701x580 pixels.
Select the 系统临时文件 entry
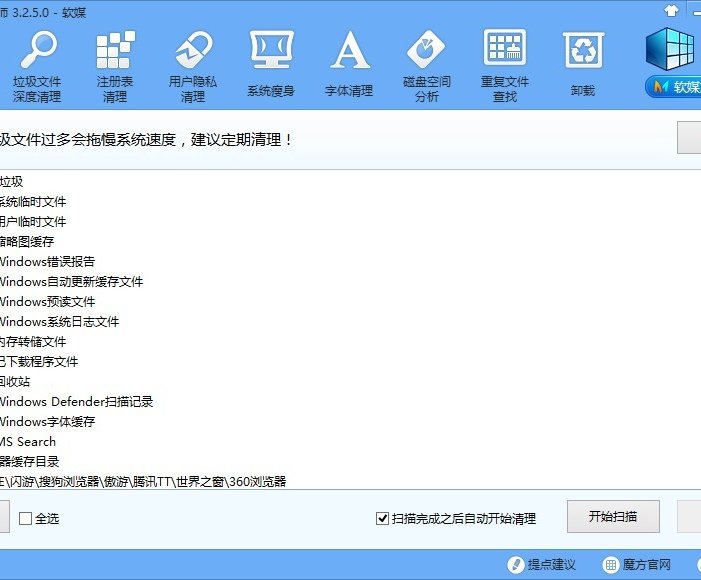pos(33,202)
